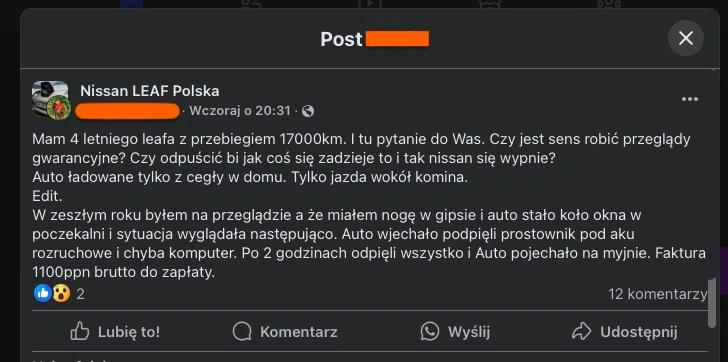Share the post with Udostępnij arrow
The width and height of the screenshot is (728, 362).
click(x=624, y=331)
